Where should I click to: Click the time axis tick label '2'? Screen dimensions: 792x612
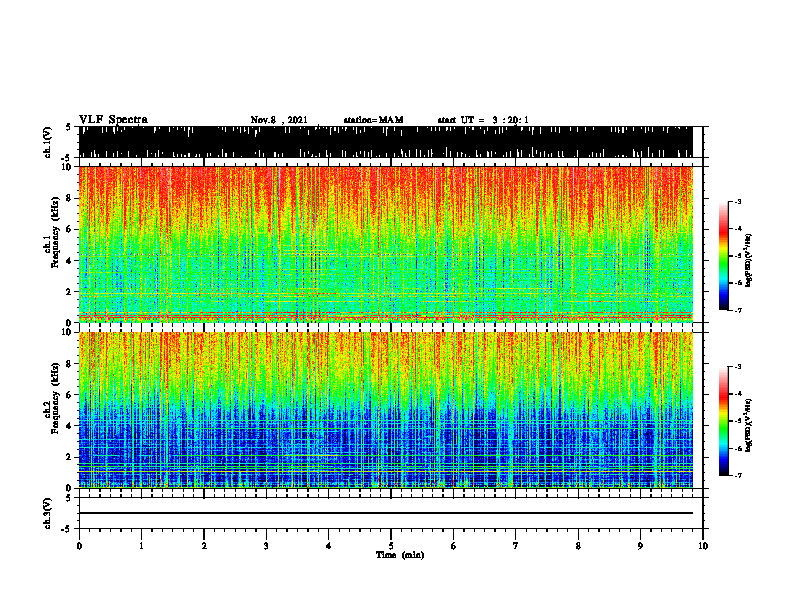pos(204,546)
